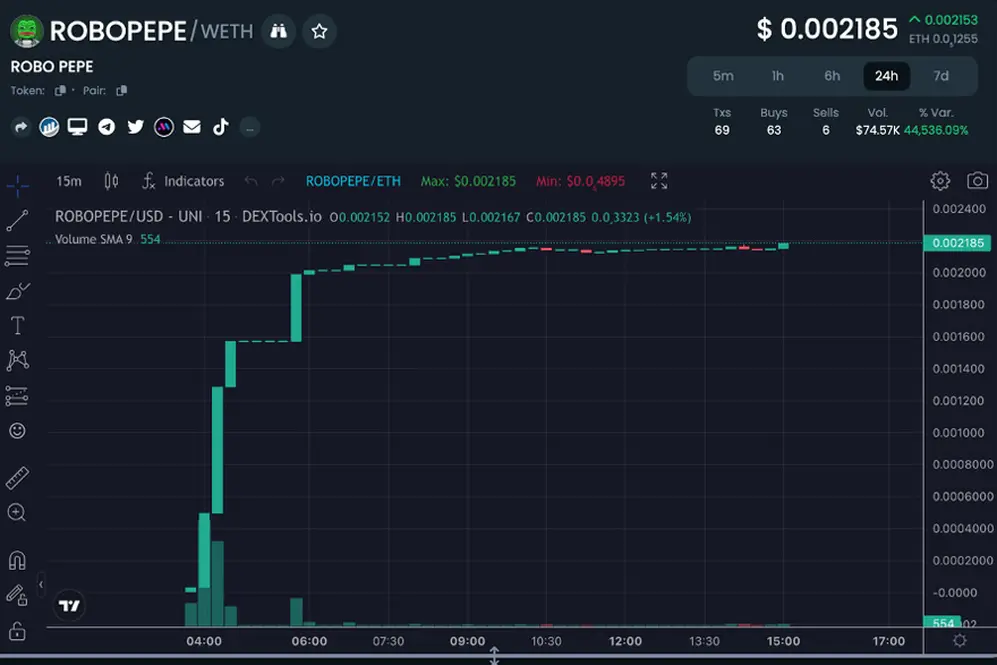Select the Fib retracement tool
The width and height of the screenshot is (997, 665).
[17, 256]
